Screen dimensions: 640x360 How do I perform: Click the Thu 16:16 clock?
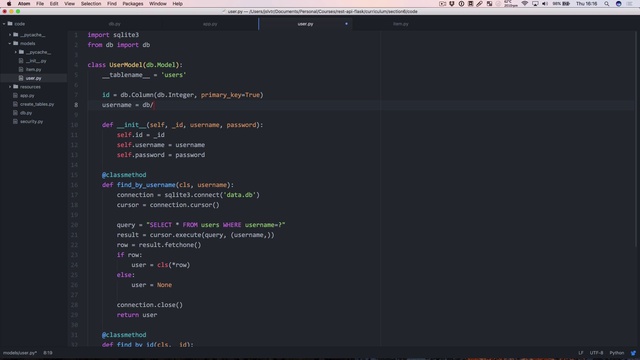coord(587,4)
